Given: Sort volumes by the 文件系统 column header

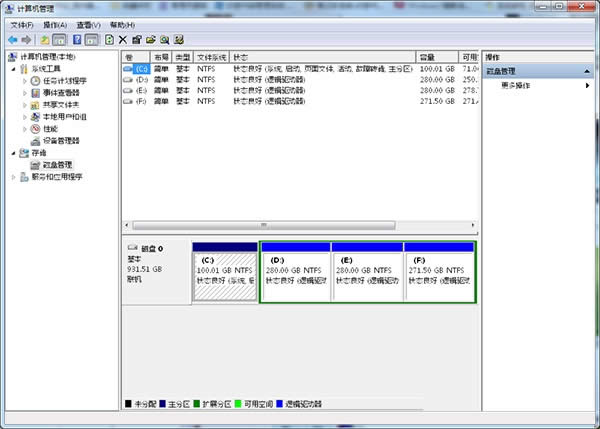Looking at the screenshot, I should pyautogui.click(x=212, y=57).
